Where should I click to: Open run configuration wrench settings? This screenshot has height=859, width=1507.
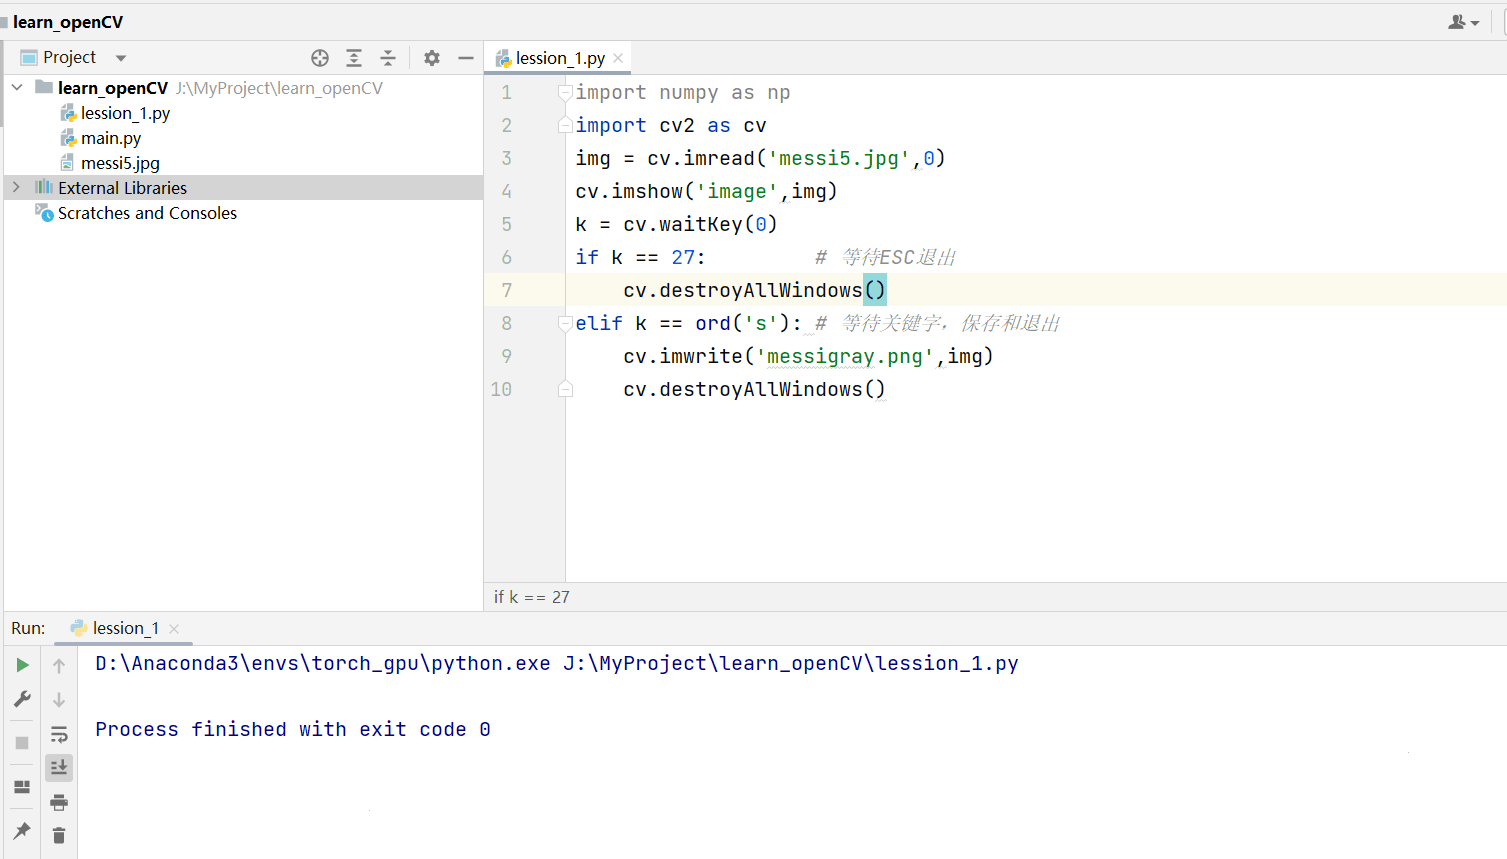pos(22,699)
